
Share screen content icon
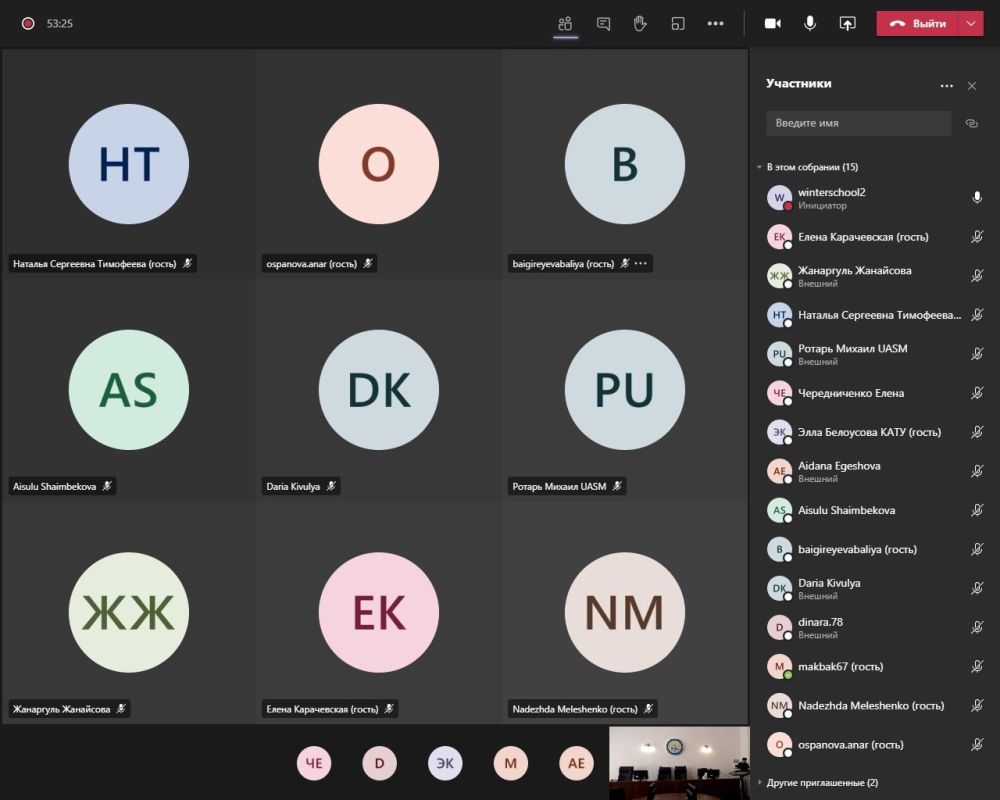[x=847, y=24]
